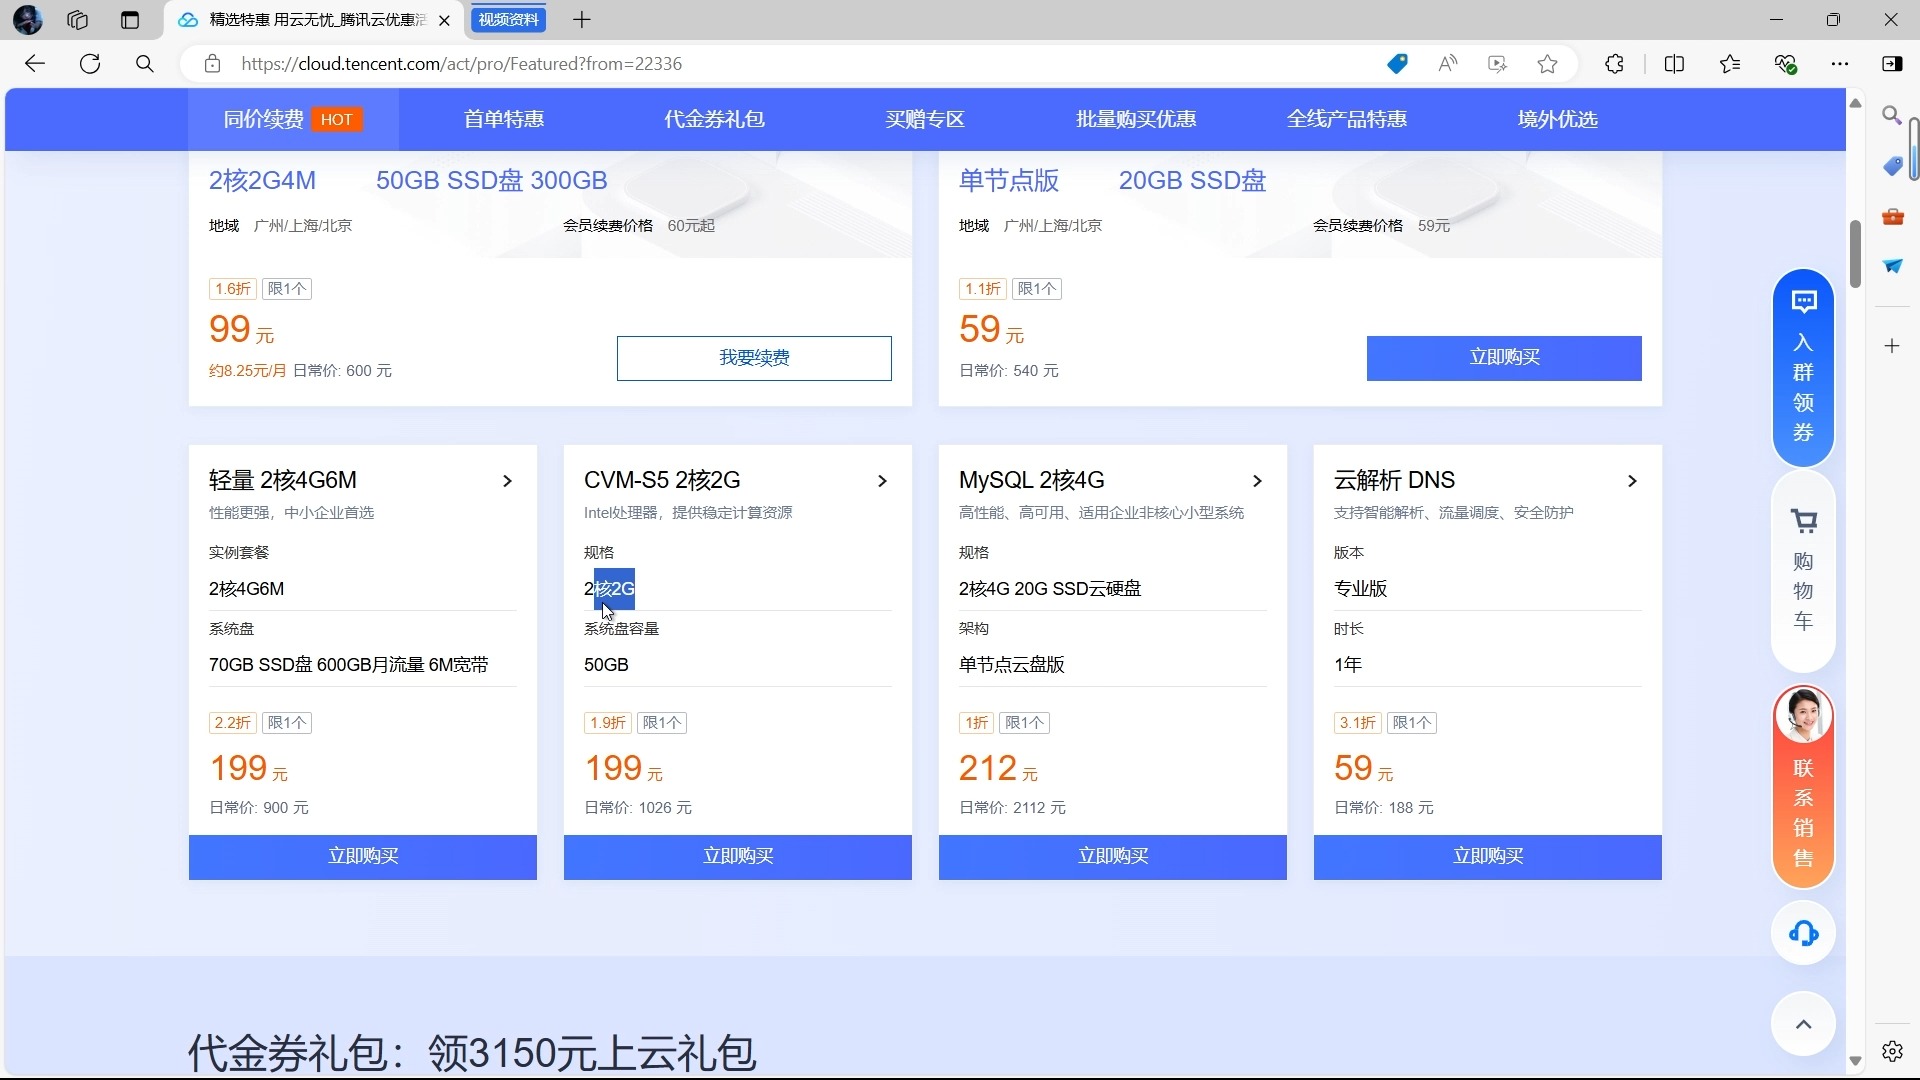Click the search magnifier beside address bar

pos(145,64)
